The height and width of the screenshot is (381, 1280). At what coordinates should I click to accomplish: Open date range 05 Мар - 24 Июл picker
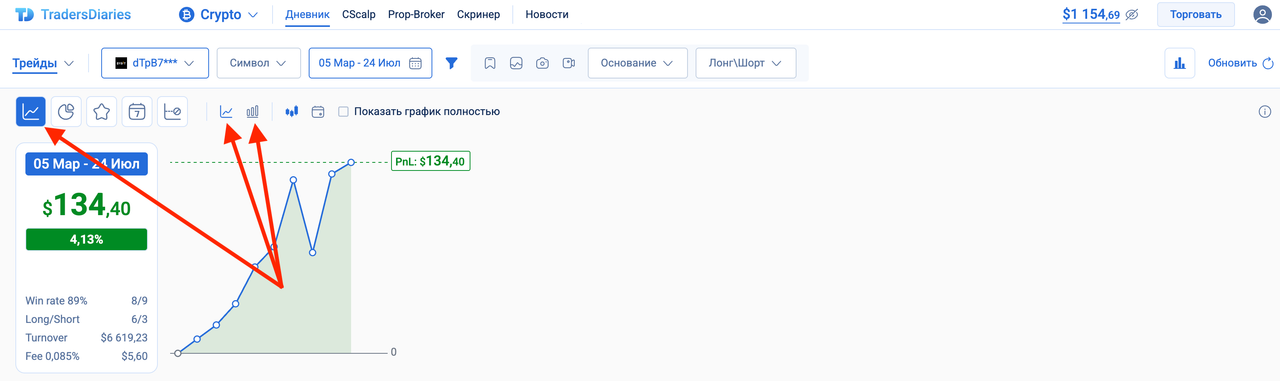point(371,63)
